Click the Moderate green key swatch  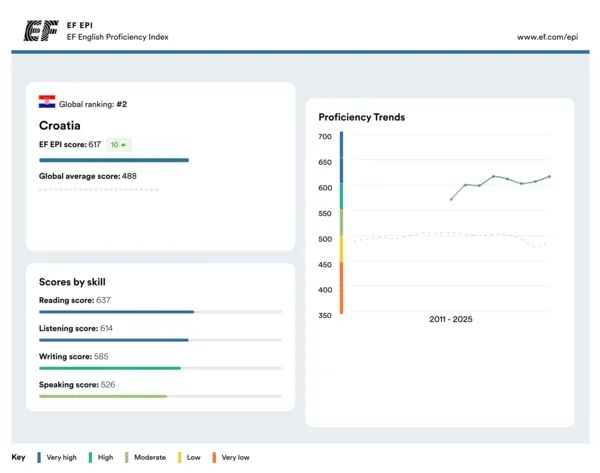pos(127,457)
